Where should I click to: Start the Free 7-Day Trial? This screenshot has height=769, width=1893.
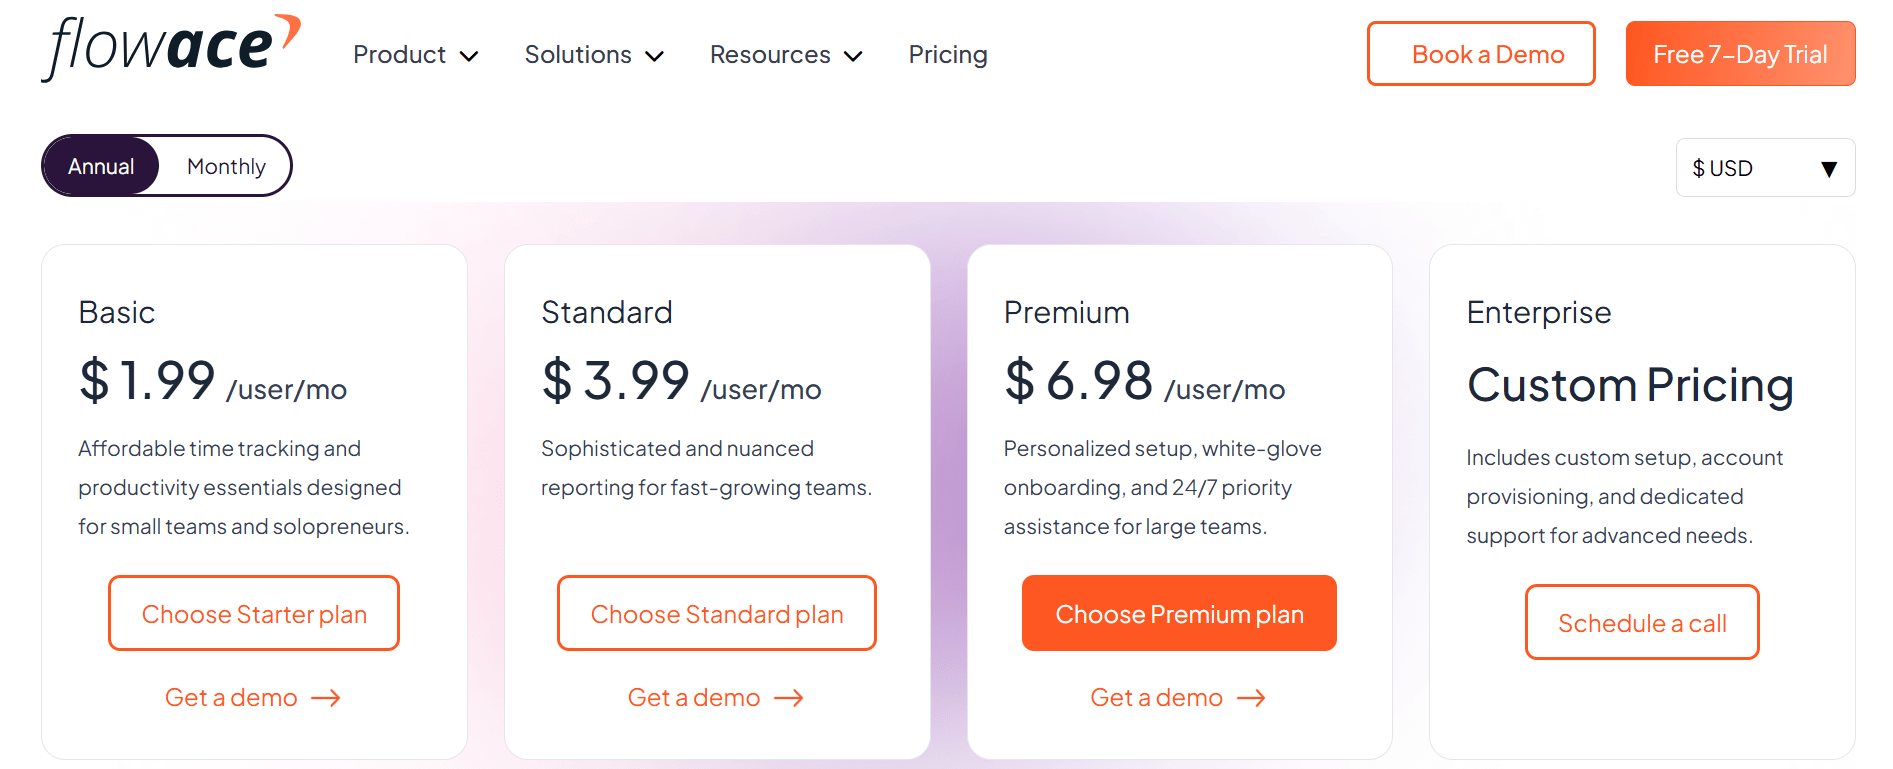(1740, 54)
